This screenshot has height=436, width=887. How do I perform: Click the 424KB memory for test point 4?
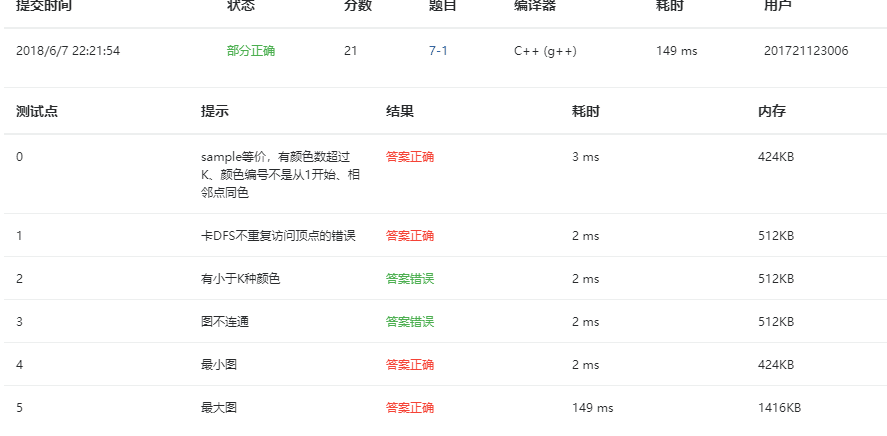click(776, 365)
